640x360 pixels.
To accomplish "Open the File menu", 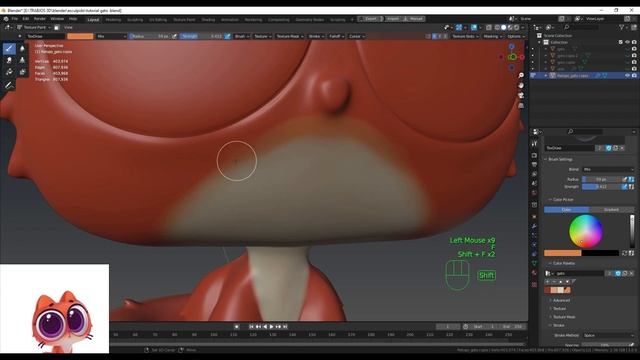I will tap(15, 19).
